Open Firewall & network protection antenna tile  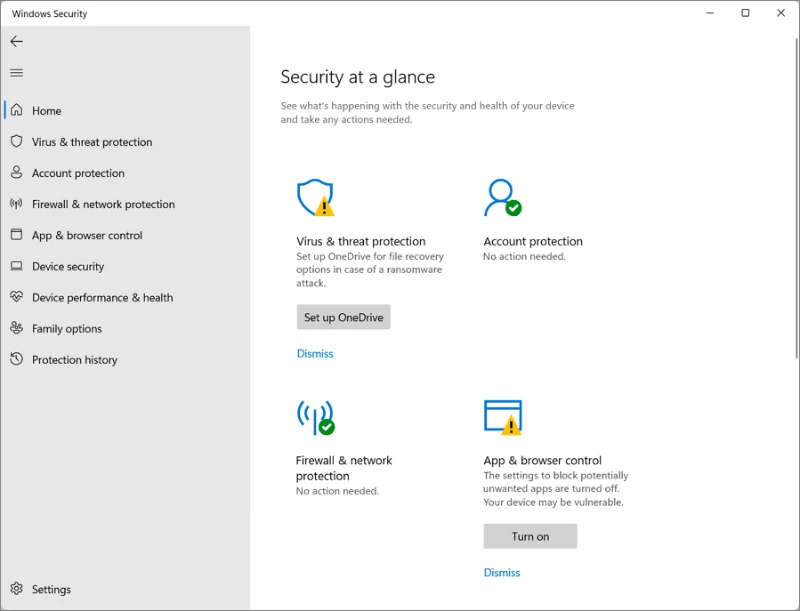click(316, 418)
